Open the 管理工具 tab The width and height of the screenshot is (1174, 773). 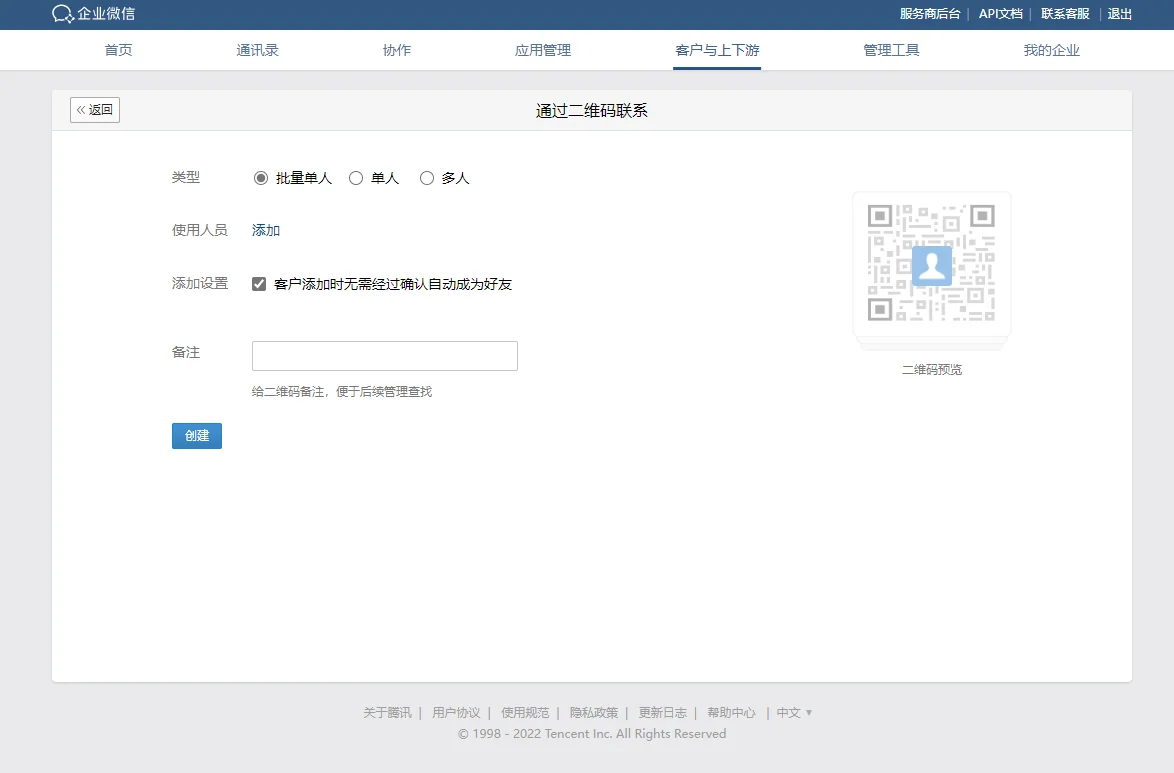coord(891,50)
